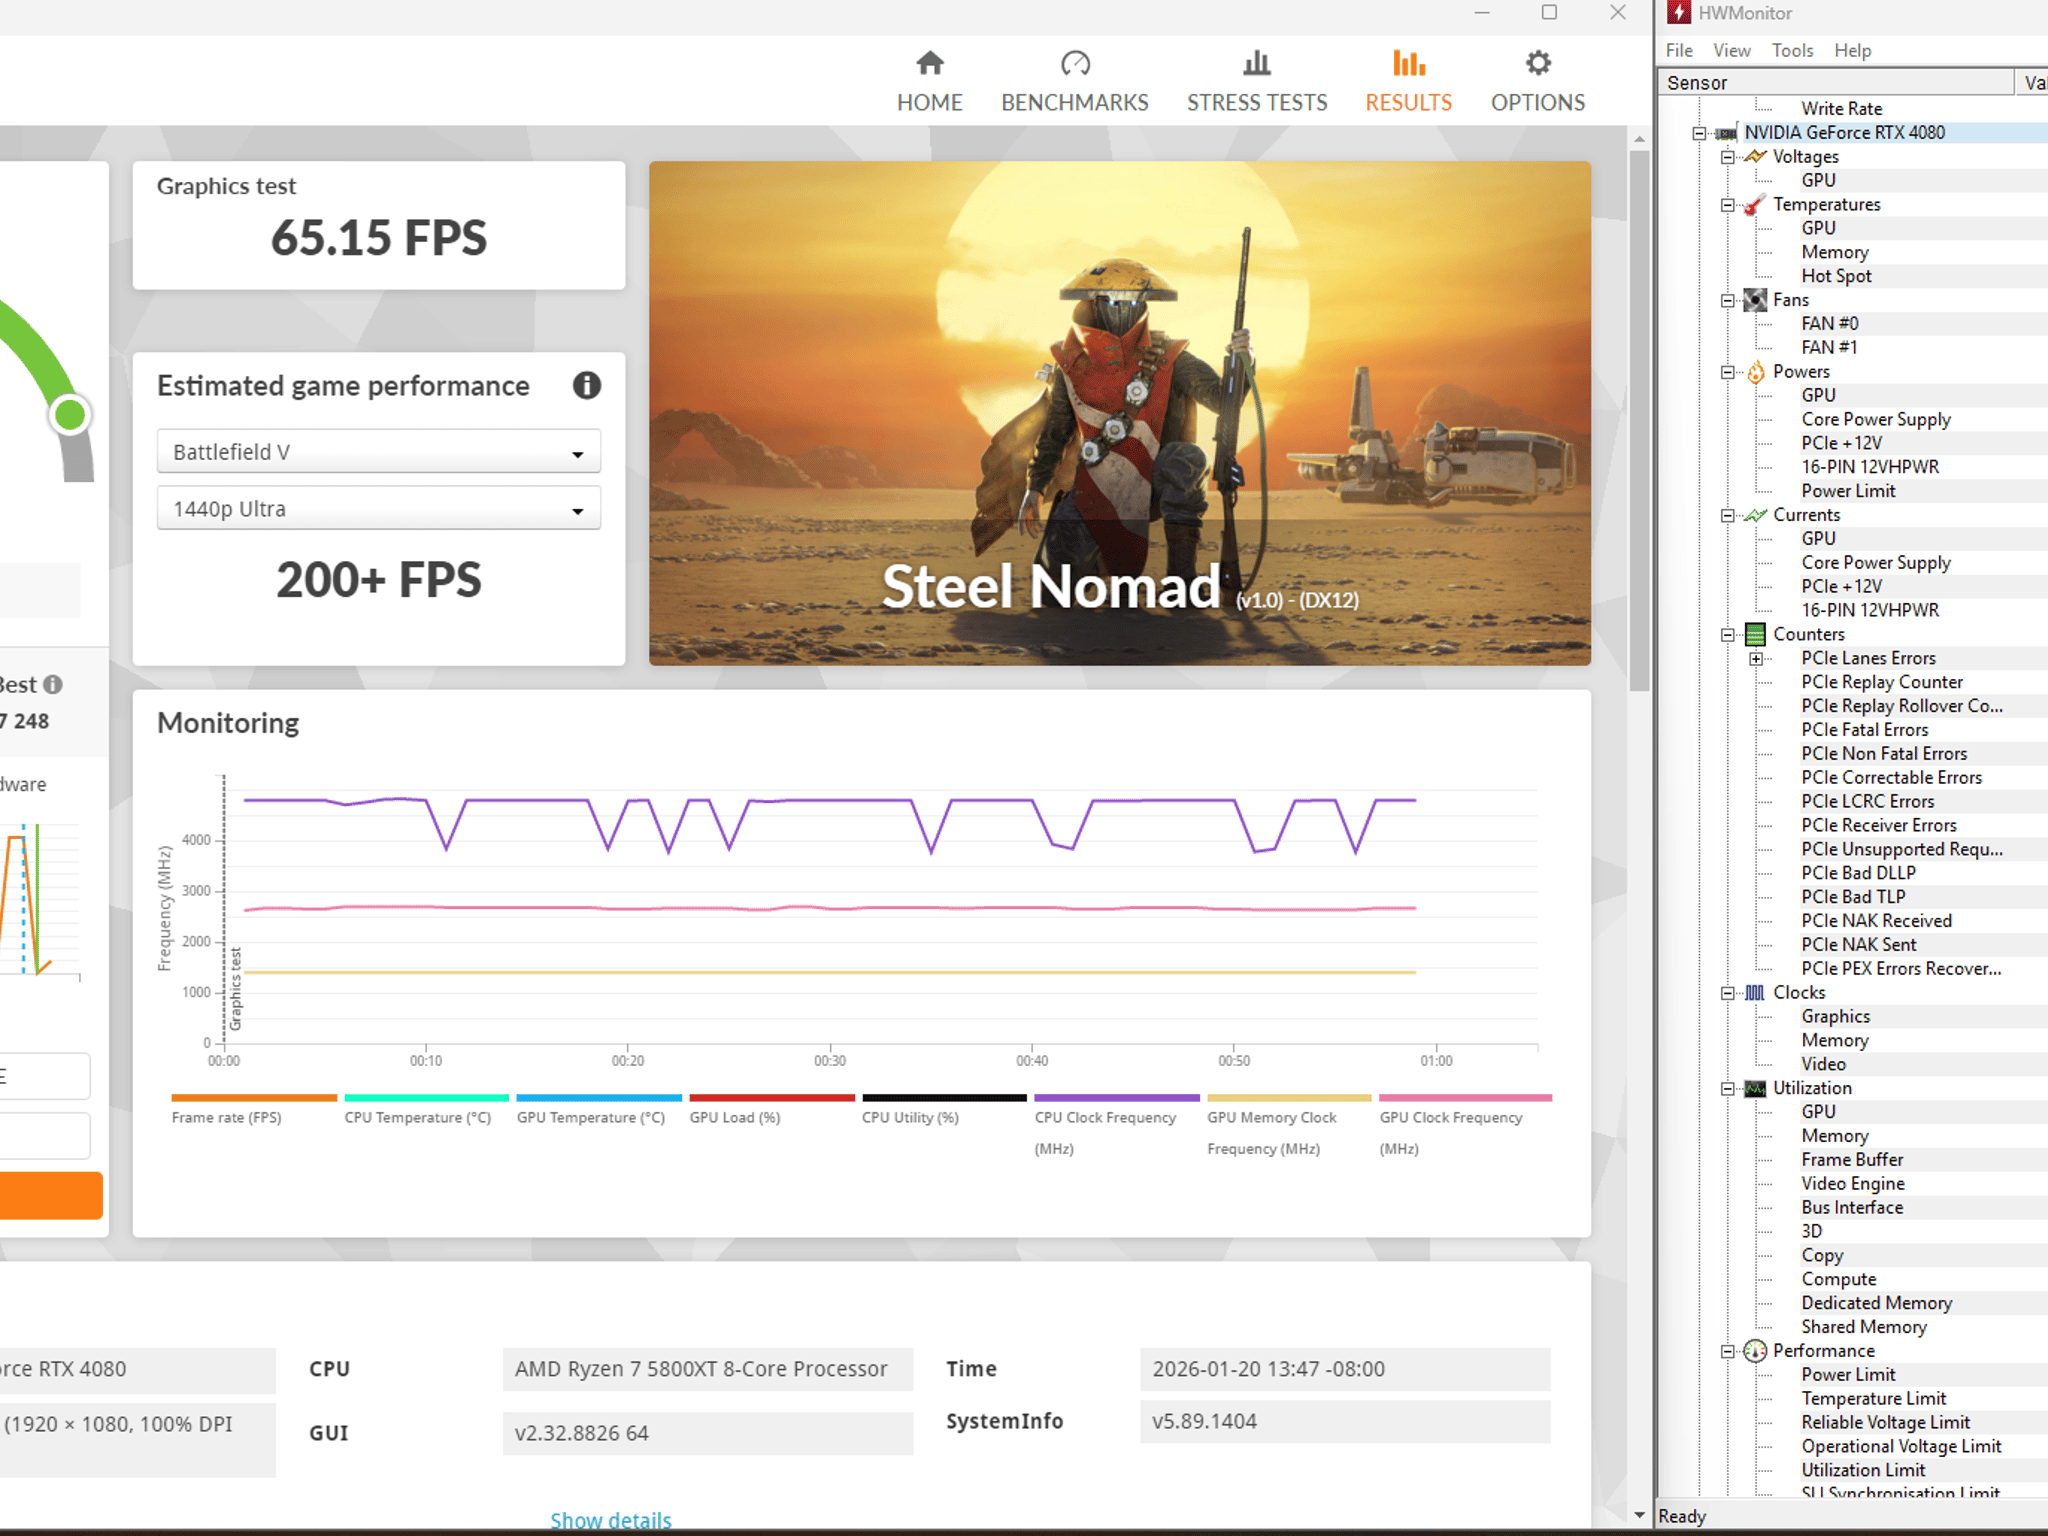The width and height of the screenshot is (2048, 1536).
Task: Click the Steel Nomad benchmark thumbnail
Action: click(x=1120, y=413)
